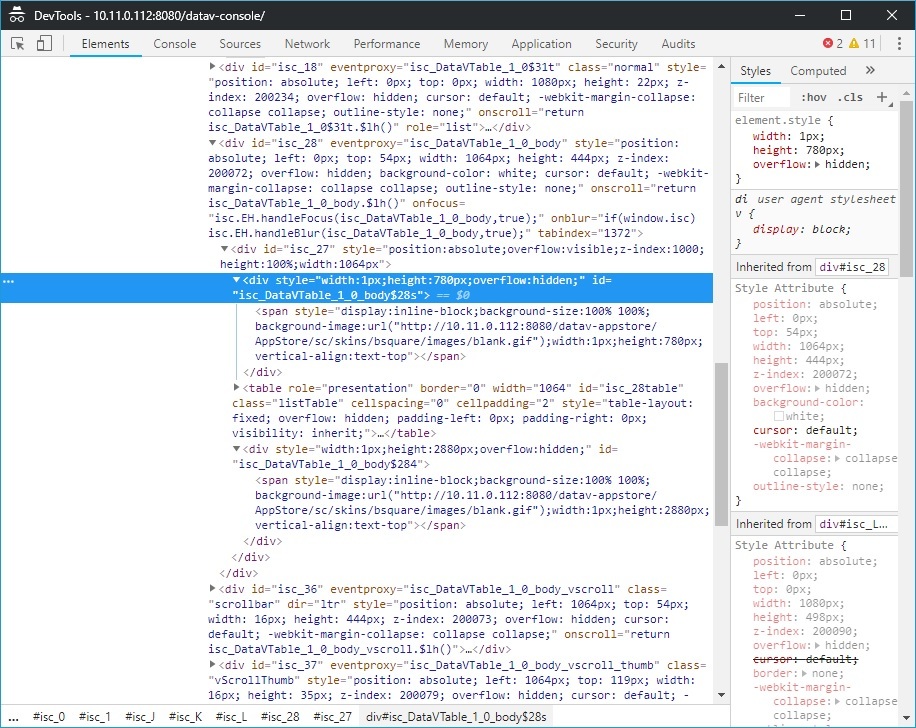Open the Network tab

[307, 44]
